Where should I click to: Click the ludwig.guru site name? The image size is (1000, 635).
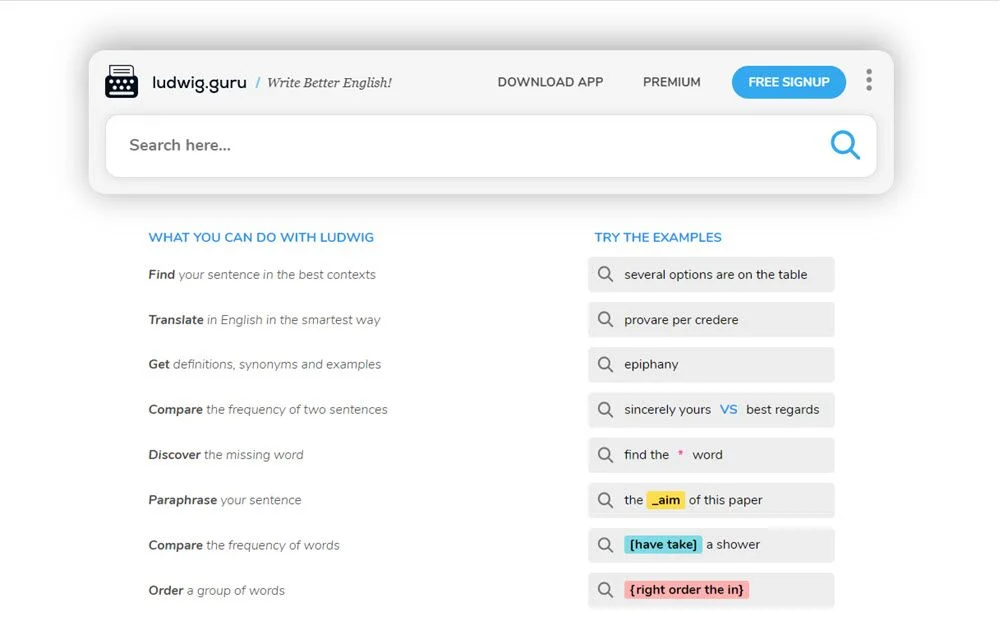click(199, 83)
